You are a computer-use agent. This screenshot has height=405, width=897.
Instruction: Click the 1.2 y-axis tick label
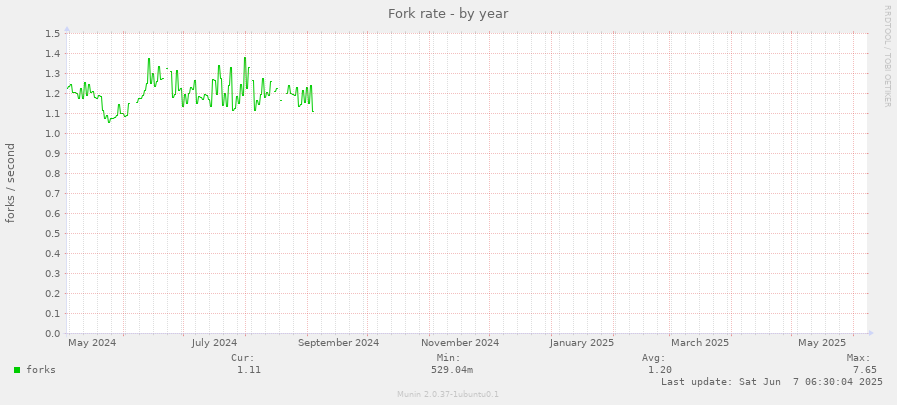point(53,93)
